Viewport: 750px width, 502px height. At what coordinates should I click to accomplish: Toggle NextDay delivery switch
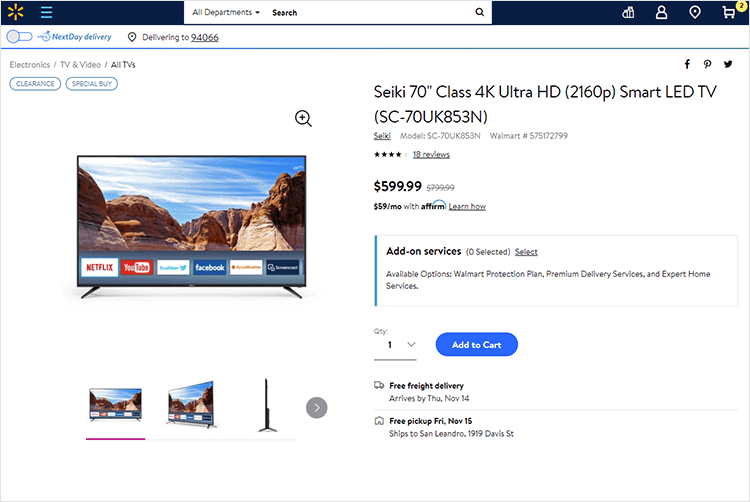tap(19, 37)
